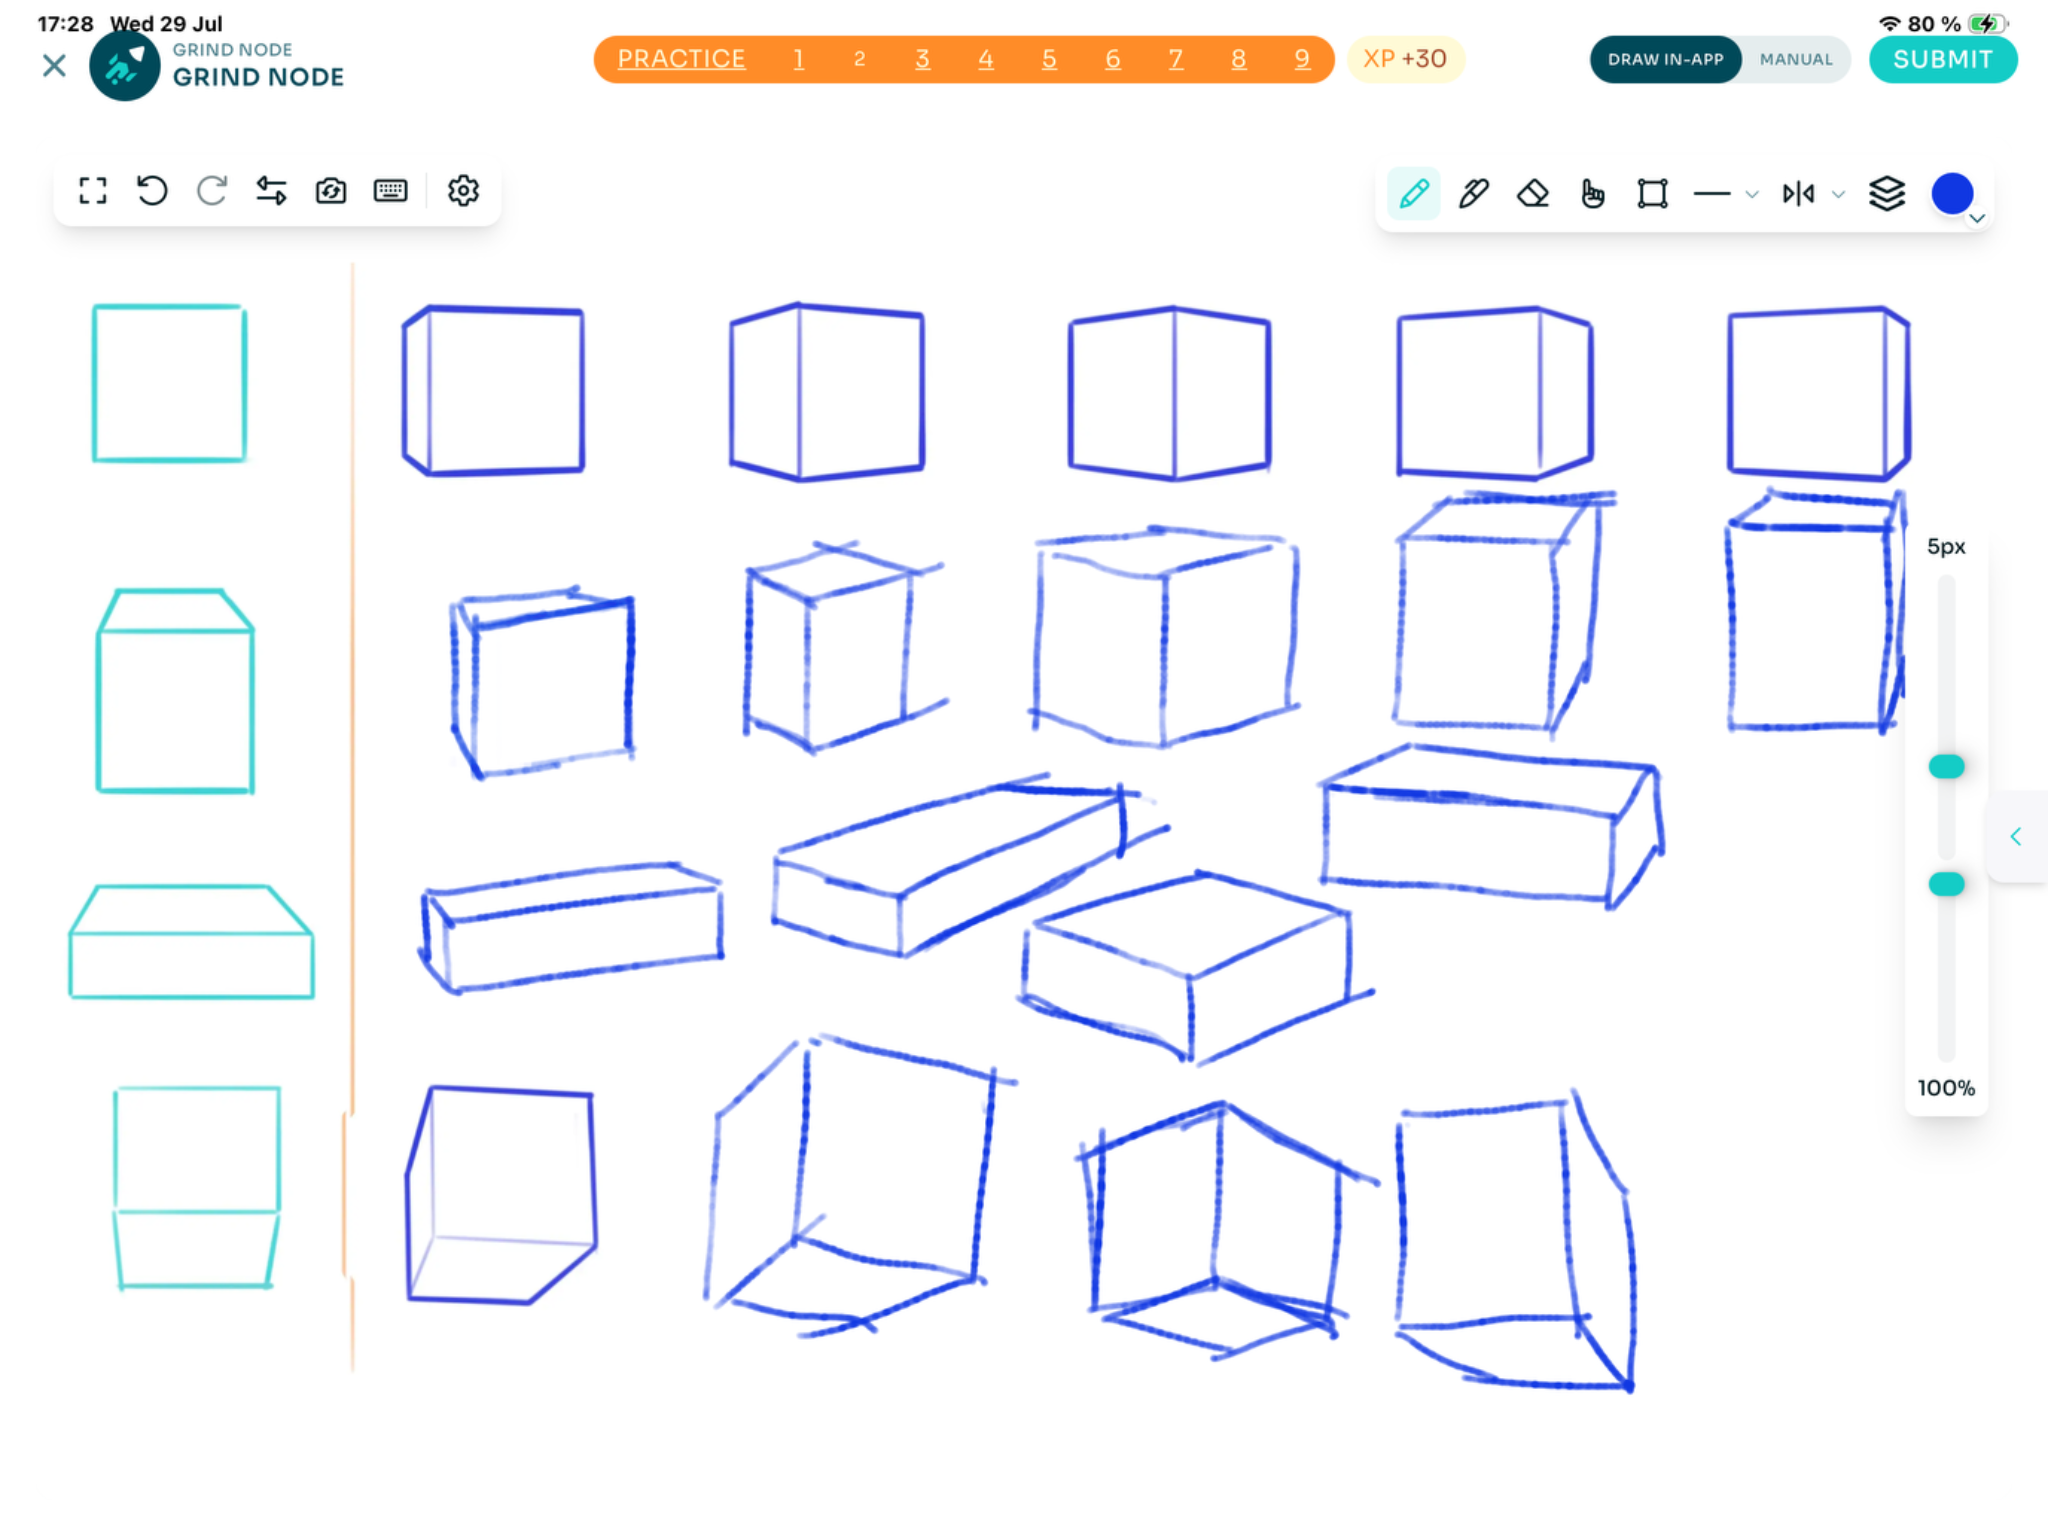The width and height of the screenshot is (2048, 1536).
Task: Switch to Draw In-App mode
Action: point(1665,59)
